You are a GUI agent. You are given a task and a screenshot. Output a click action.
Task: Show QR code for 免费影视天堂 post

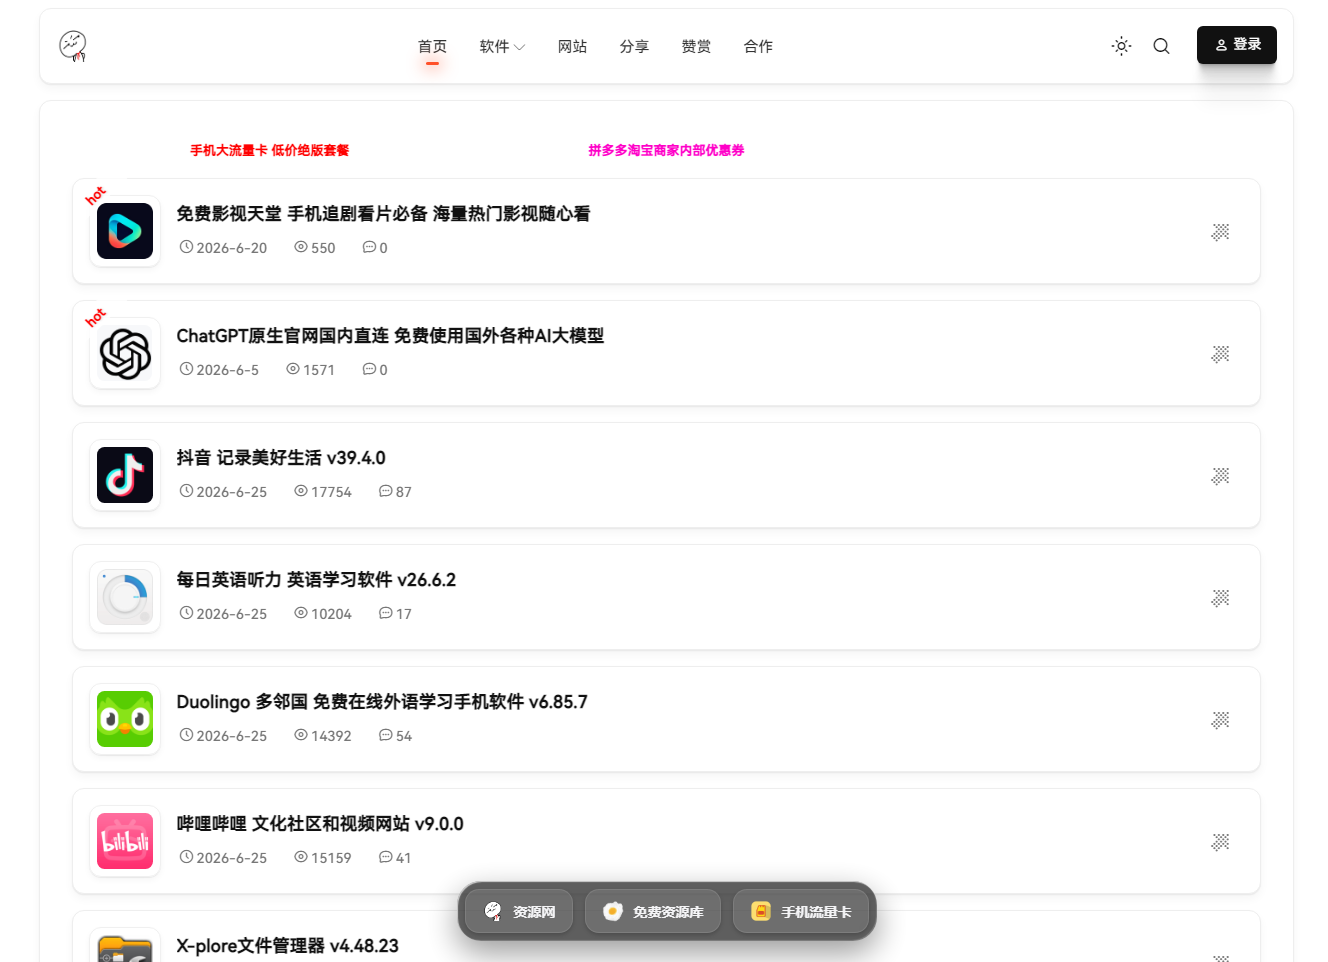(x=1220, y=232)
